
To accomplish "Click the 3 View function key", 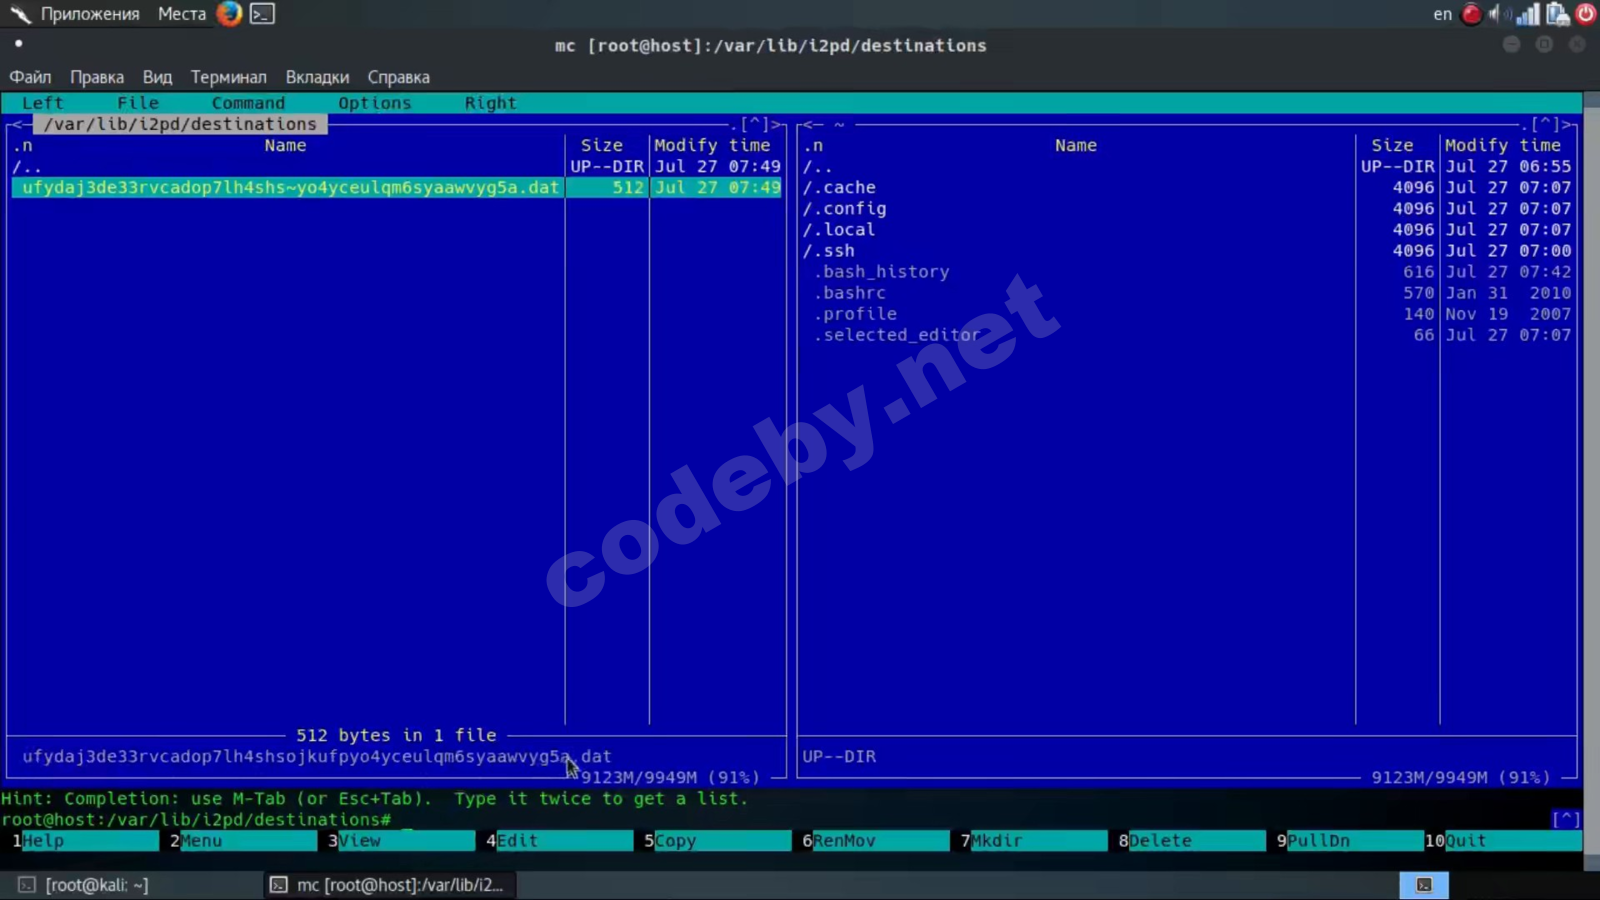I will coord(401,841).
